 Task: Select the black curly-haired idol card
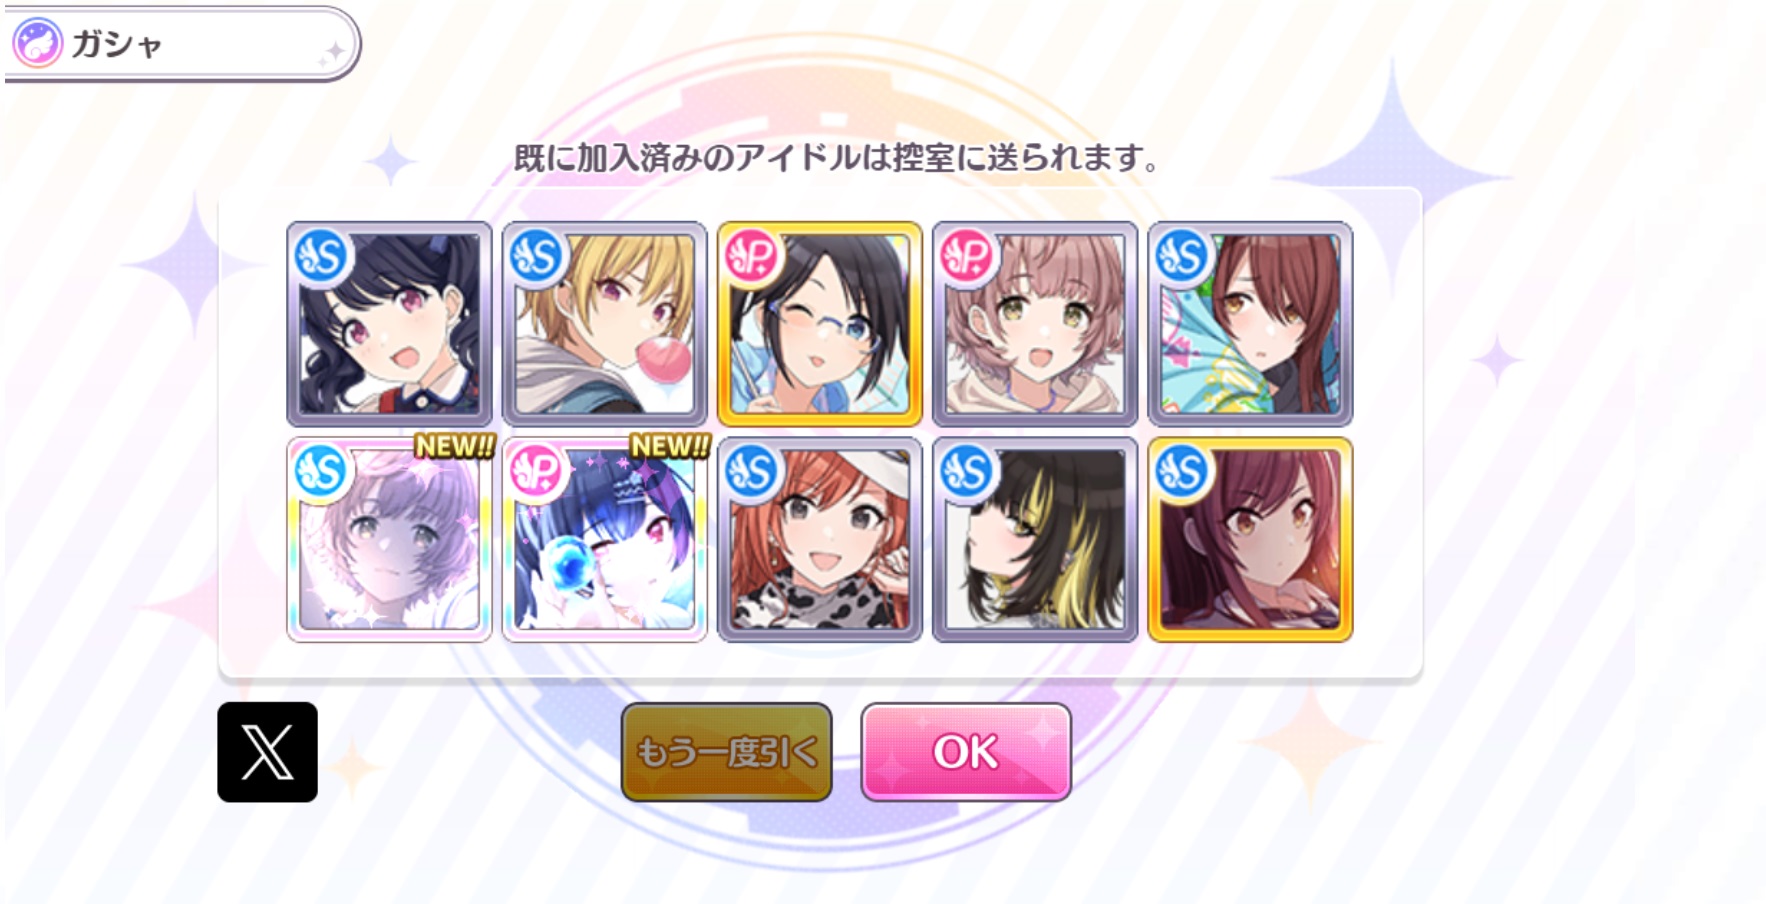(390, 324)
